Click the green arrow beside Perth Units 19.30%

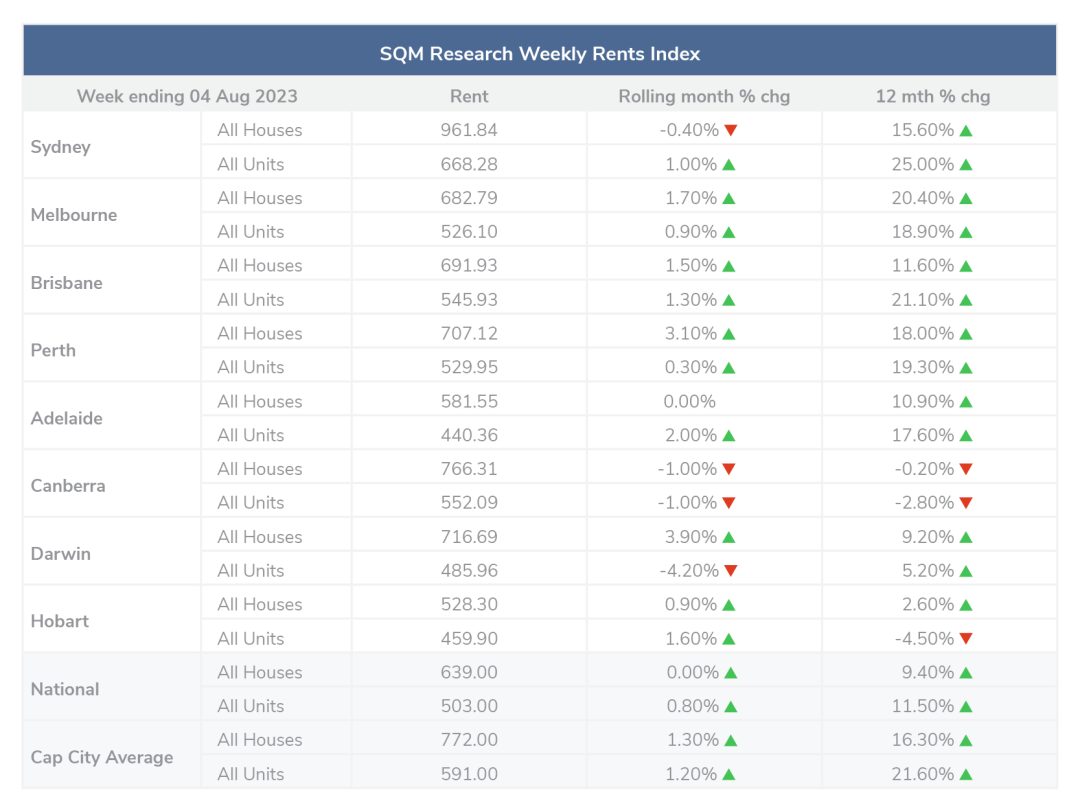tap(966, 368)
